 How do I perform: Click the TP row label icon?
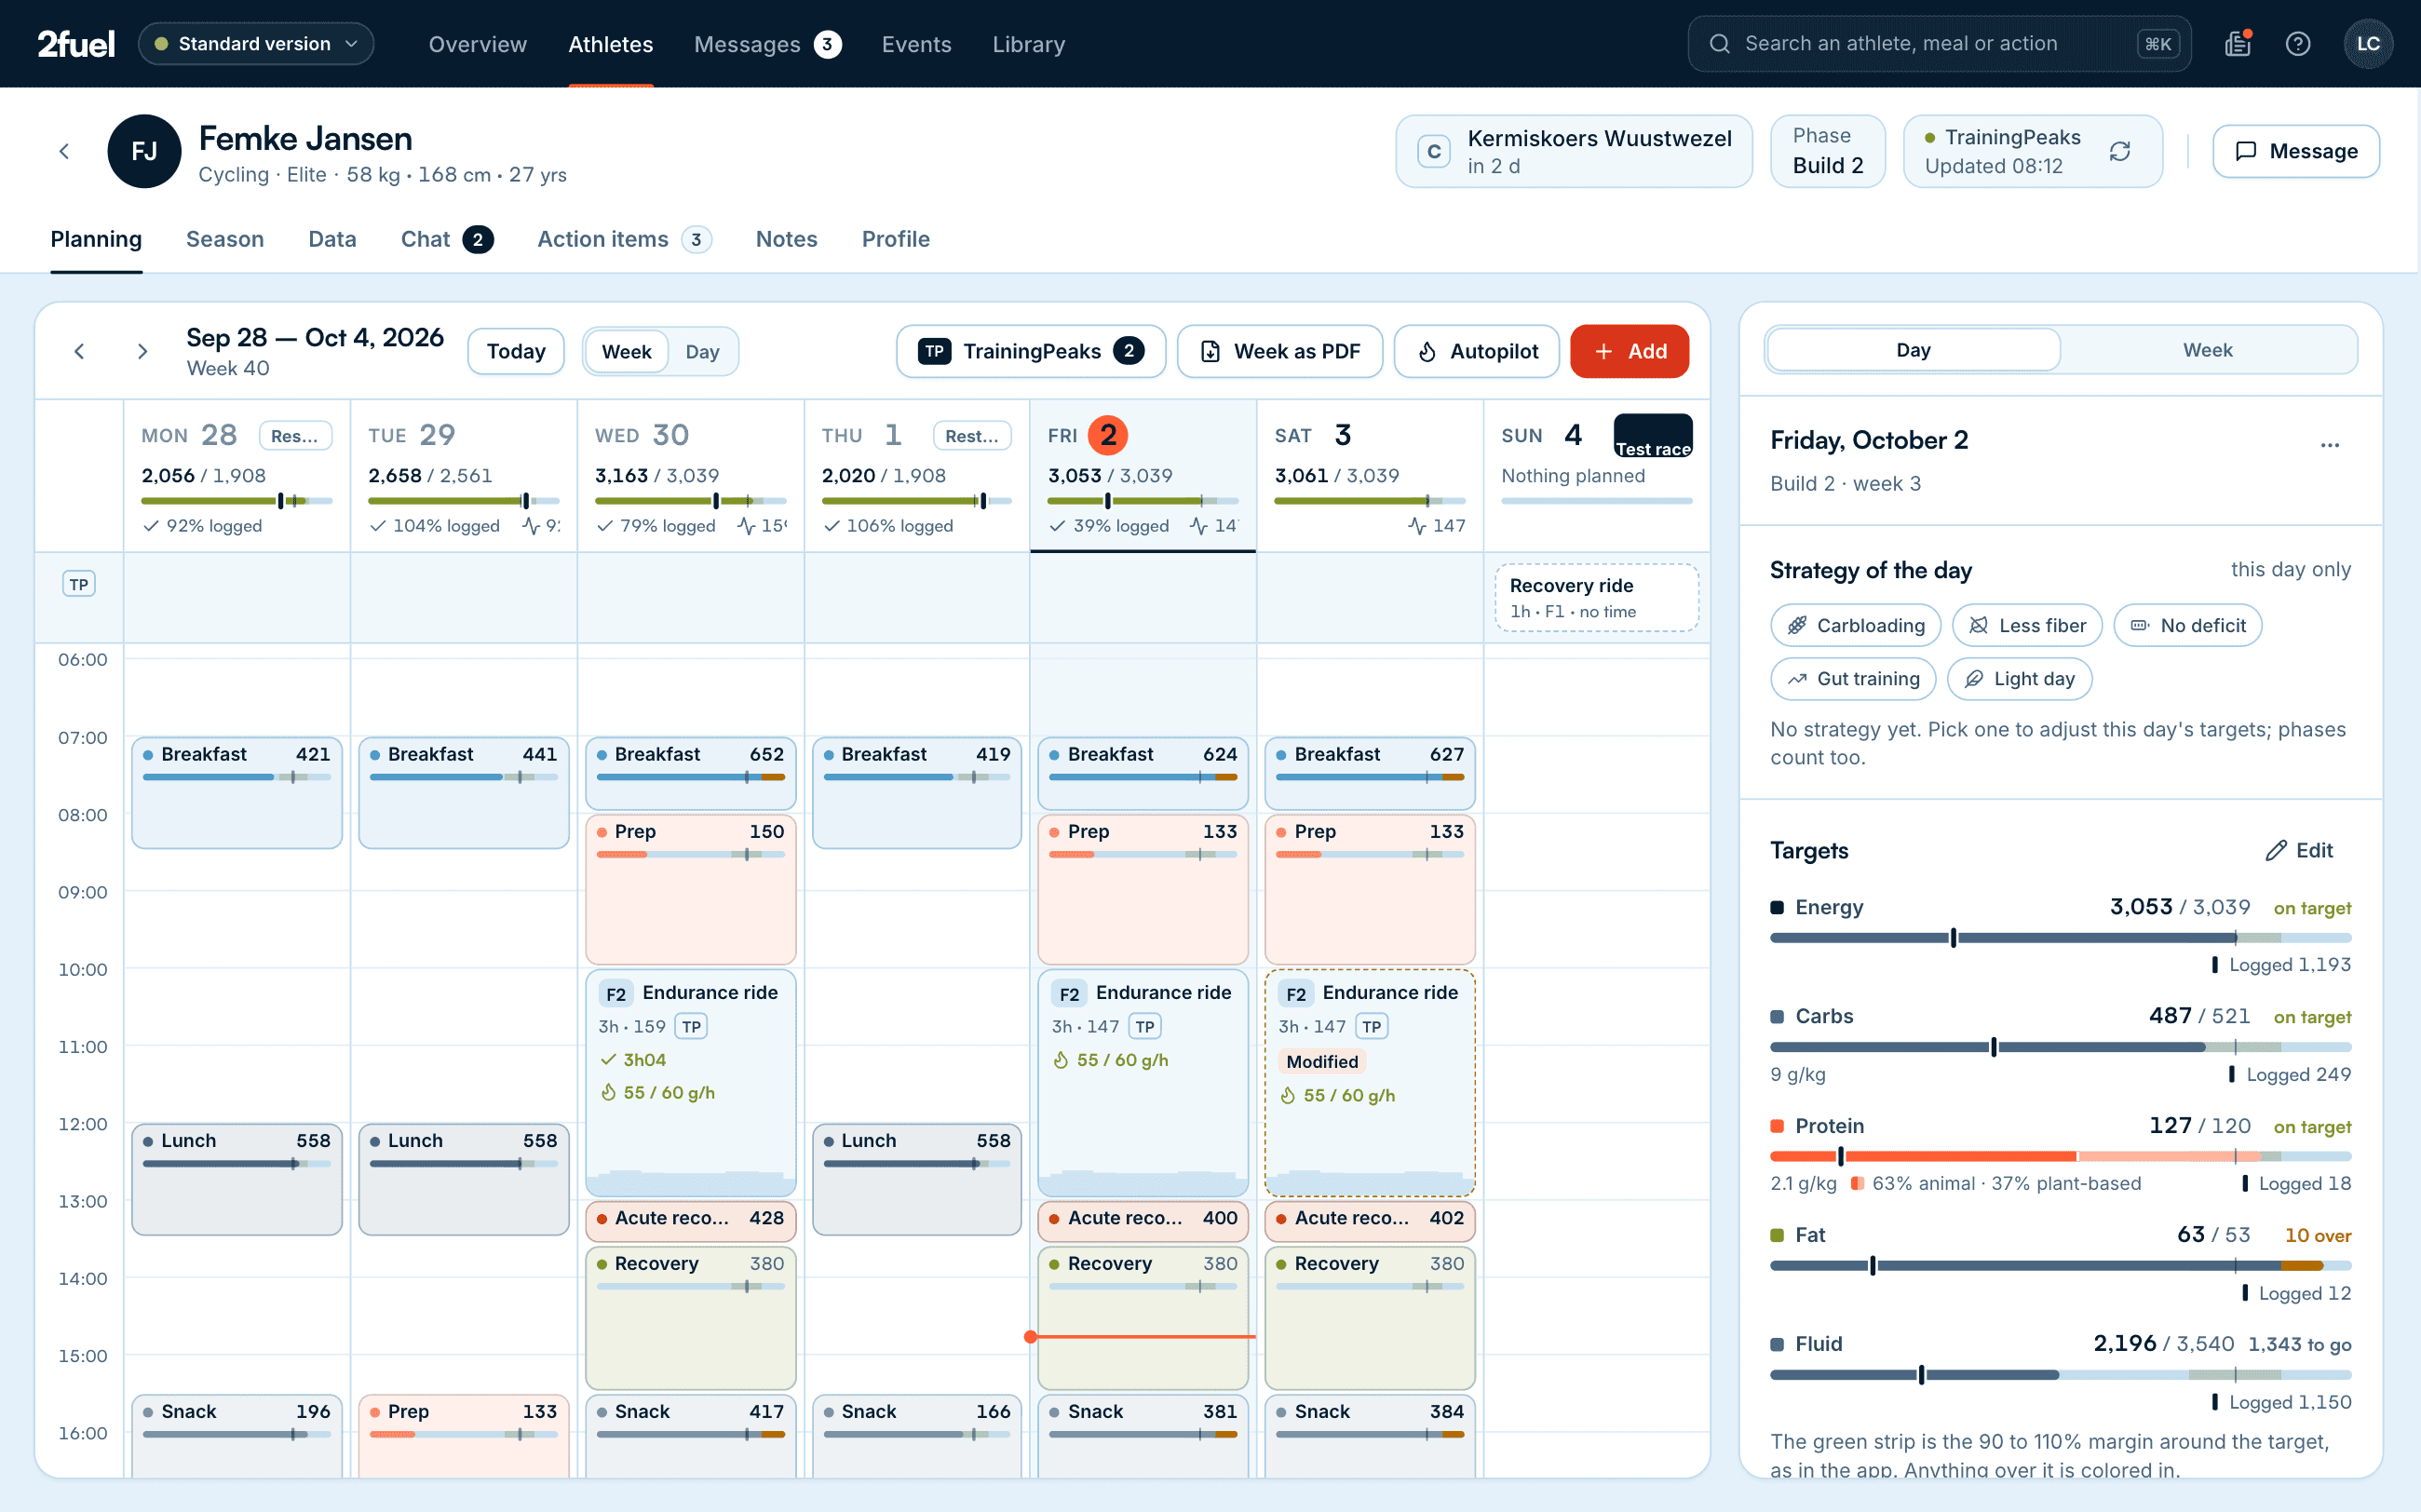click(79, 584)
